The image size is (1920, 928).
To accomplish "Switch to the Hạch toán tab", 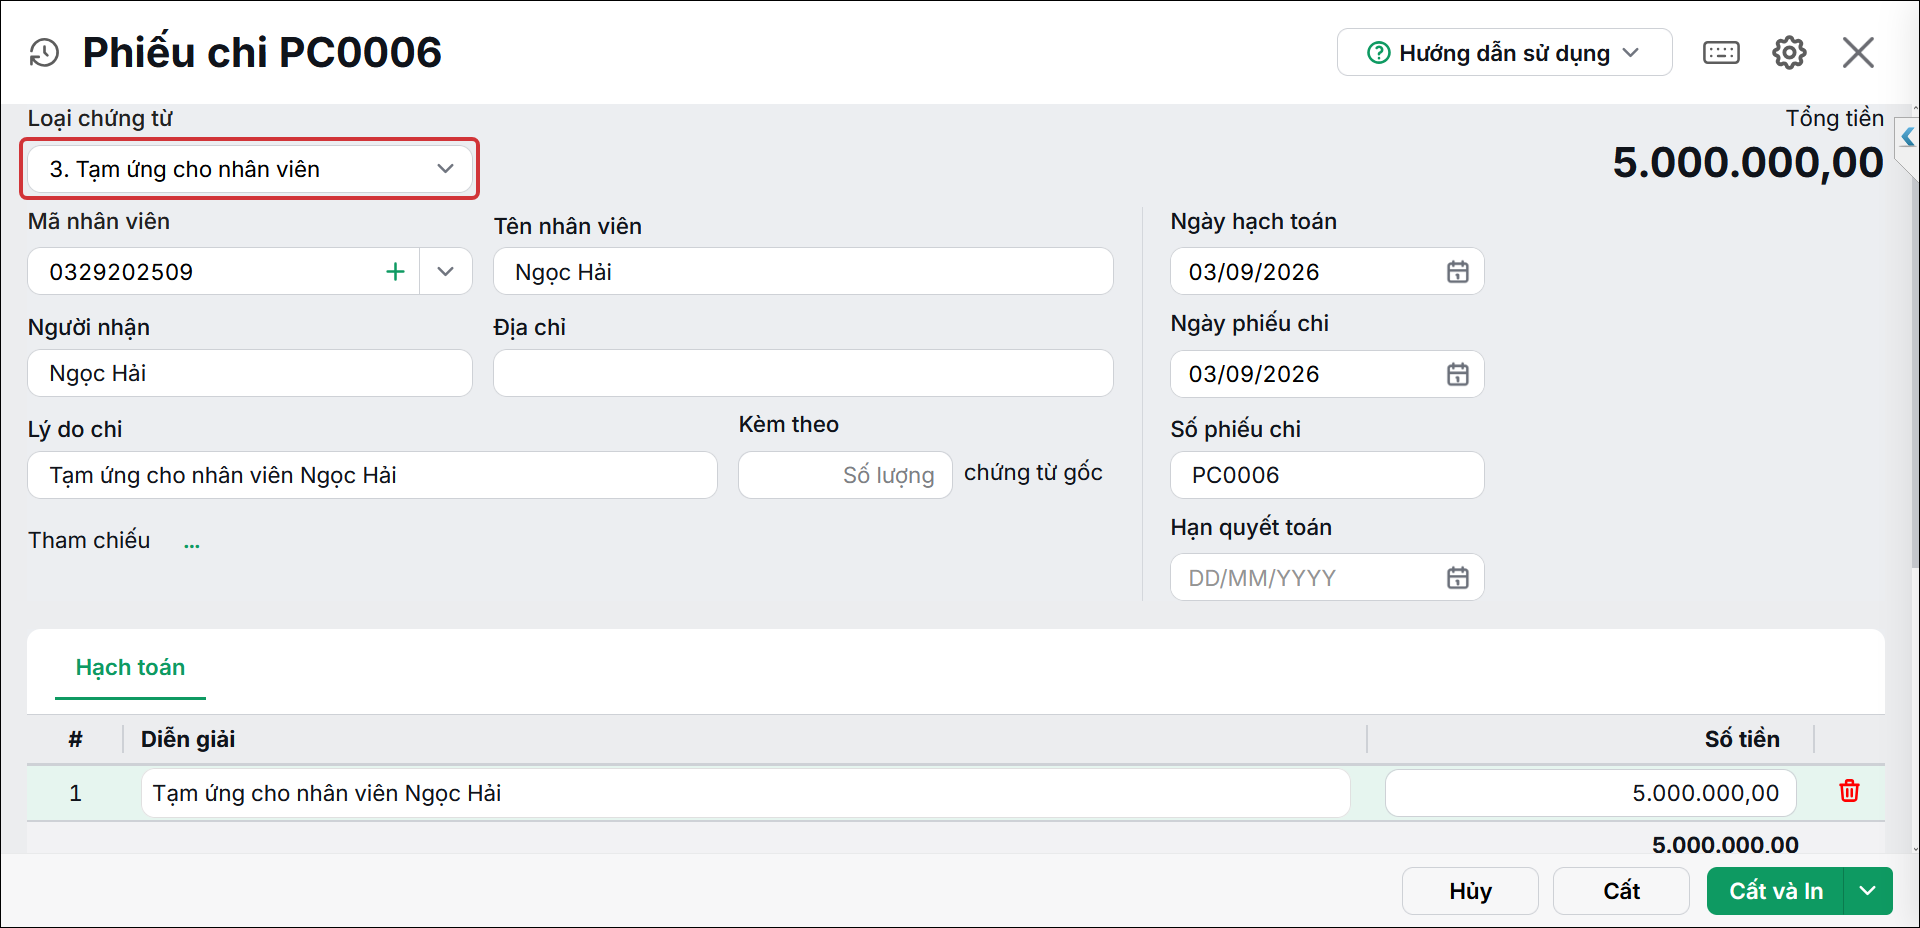I will pos(130,668).
